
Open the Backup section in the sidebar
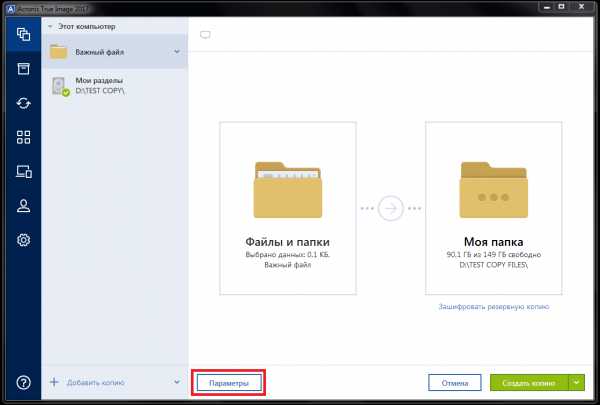pos(21,33)
